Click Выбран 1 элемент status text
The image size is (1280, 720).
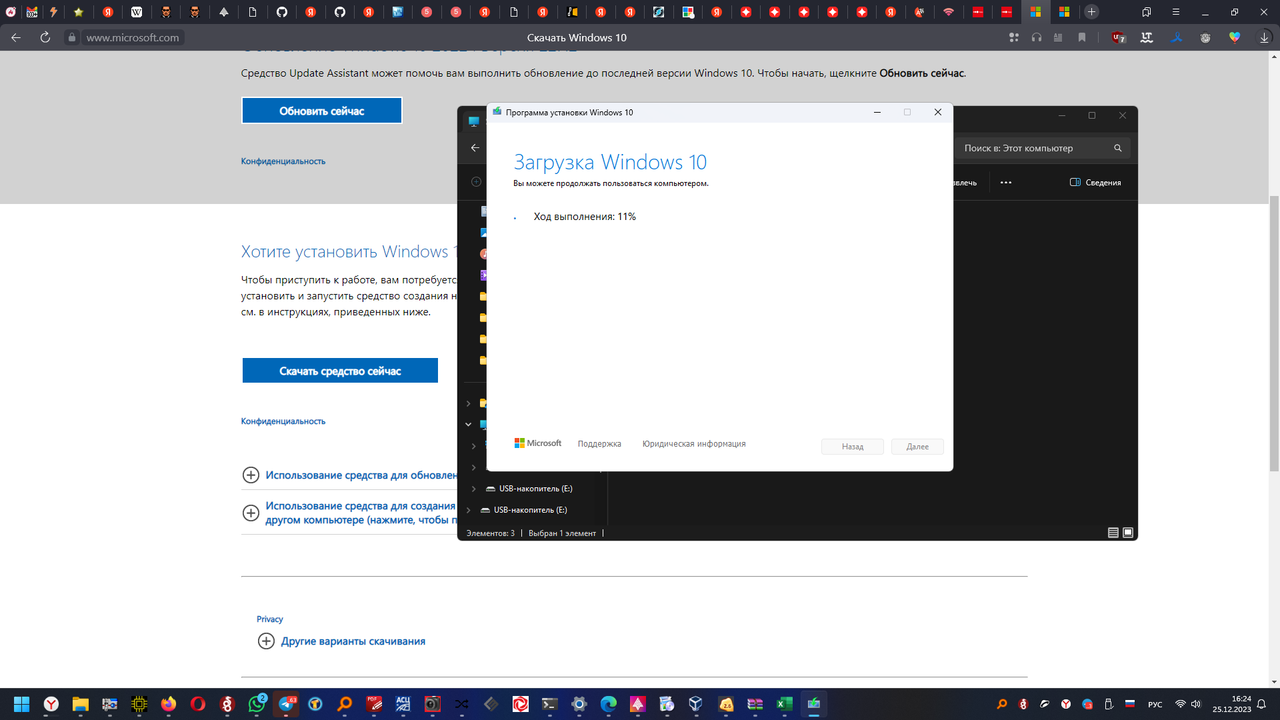pos(561,533)
